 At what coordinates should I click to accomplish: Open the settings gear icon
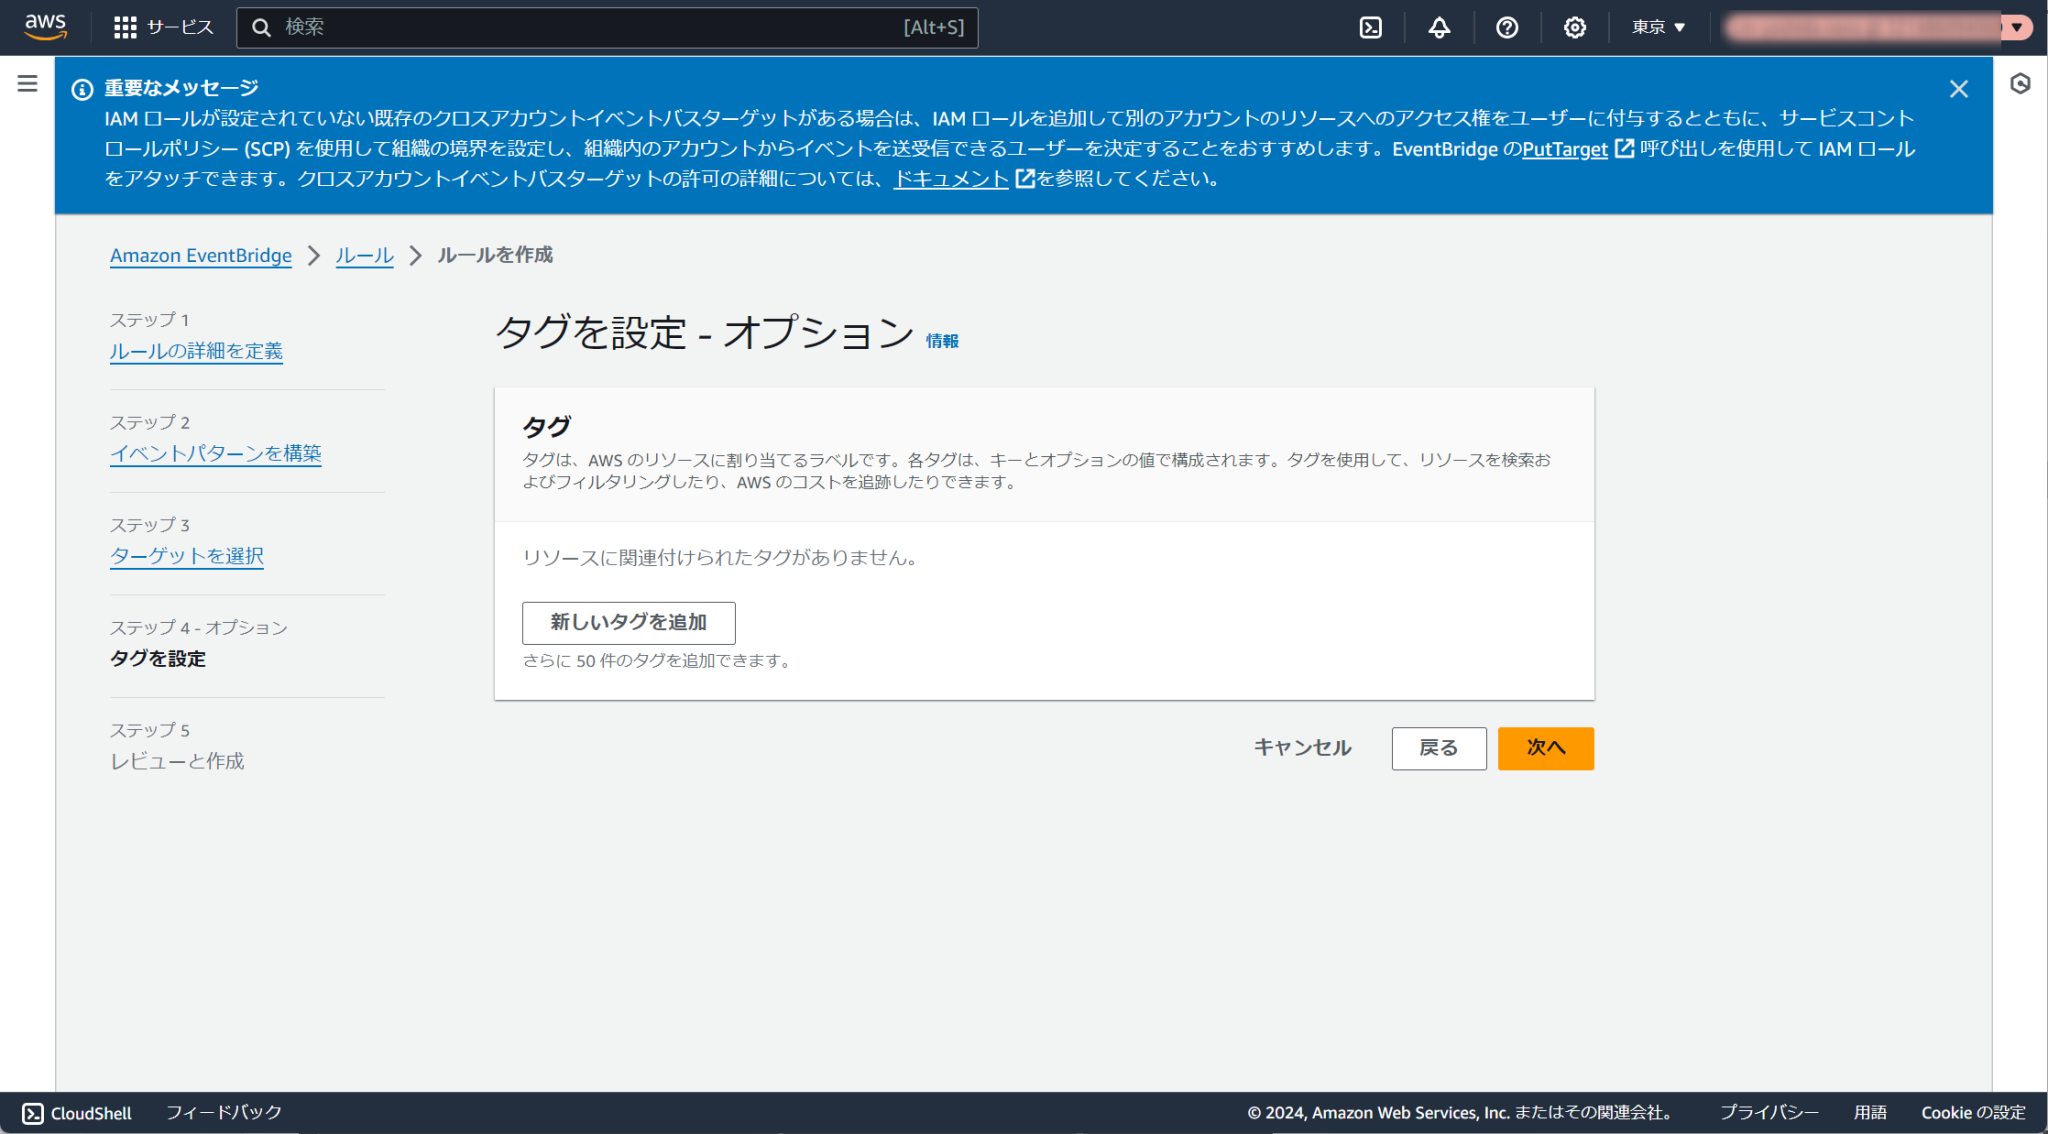1574,27
